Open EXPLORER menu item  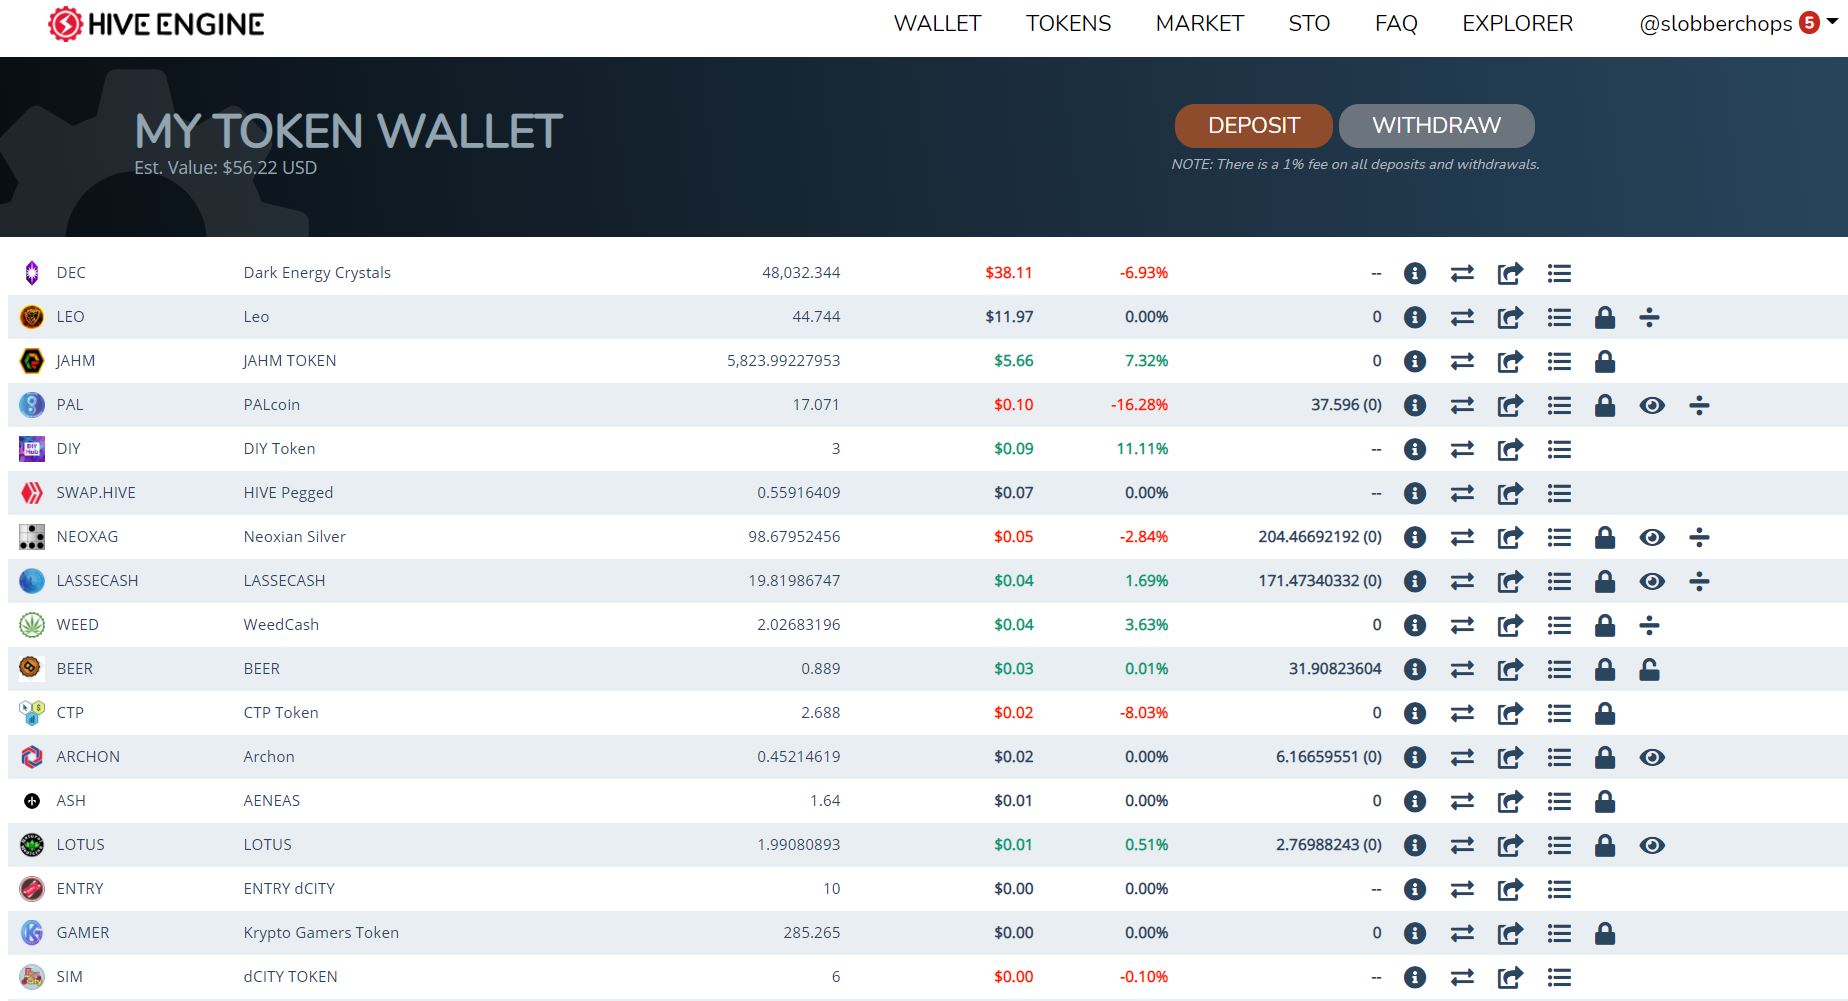pos(1517,23)
